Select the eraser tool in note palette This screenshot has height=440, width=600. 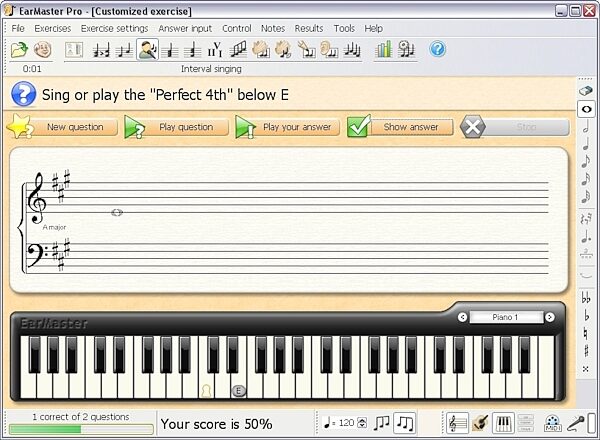click(586, 91)
